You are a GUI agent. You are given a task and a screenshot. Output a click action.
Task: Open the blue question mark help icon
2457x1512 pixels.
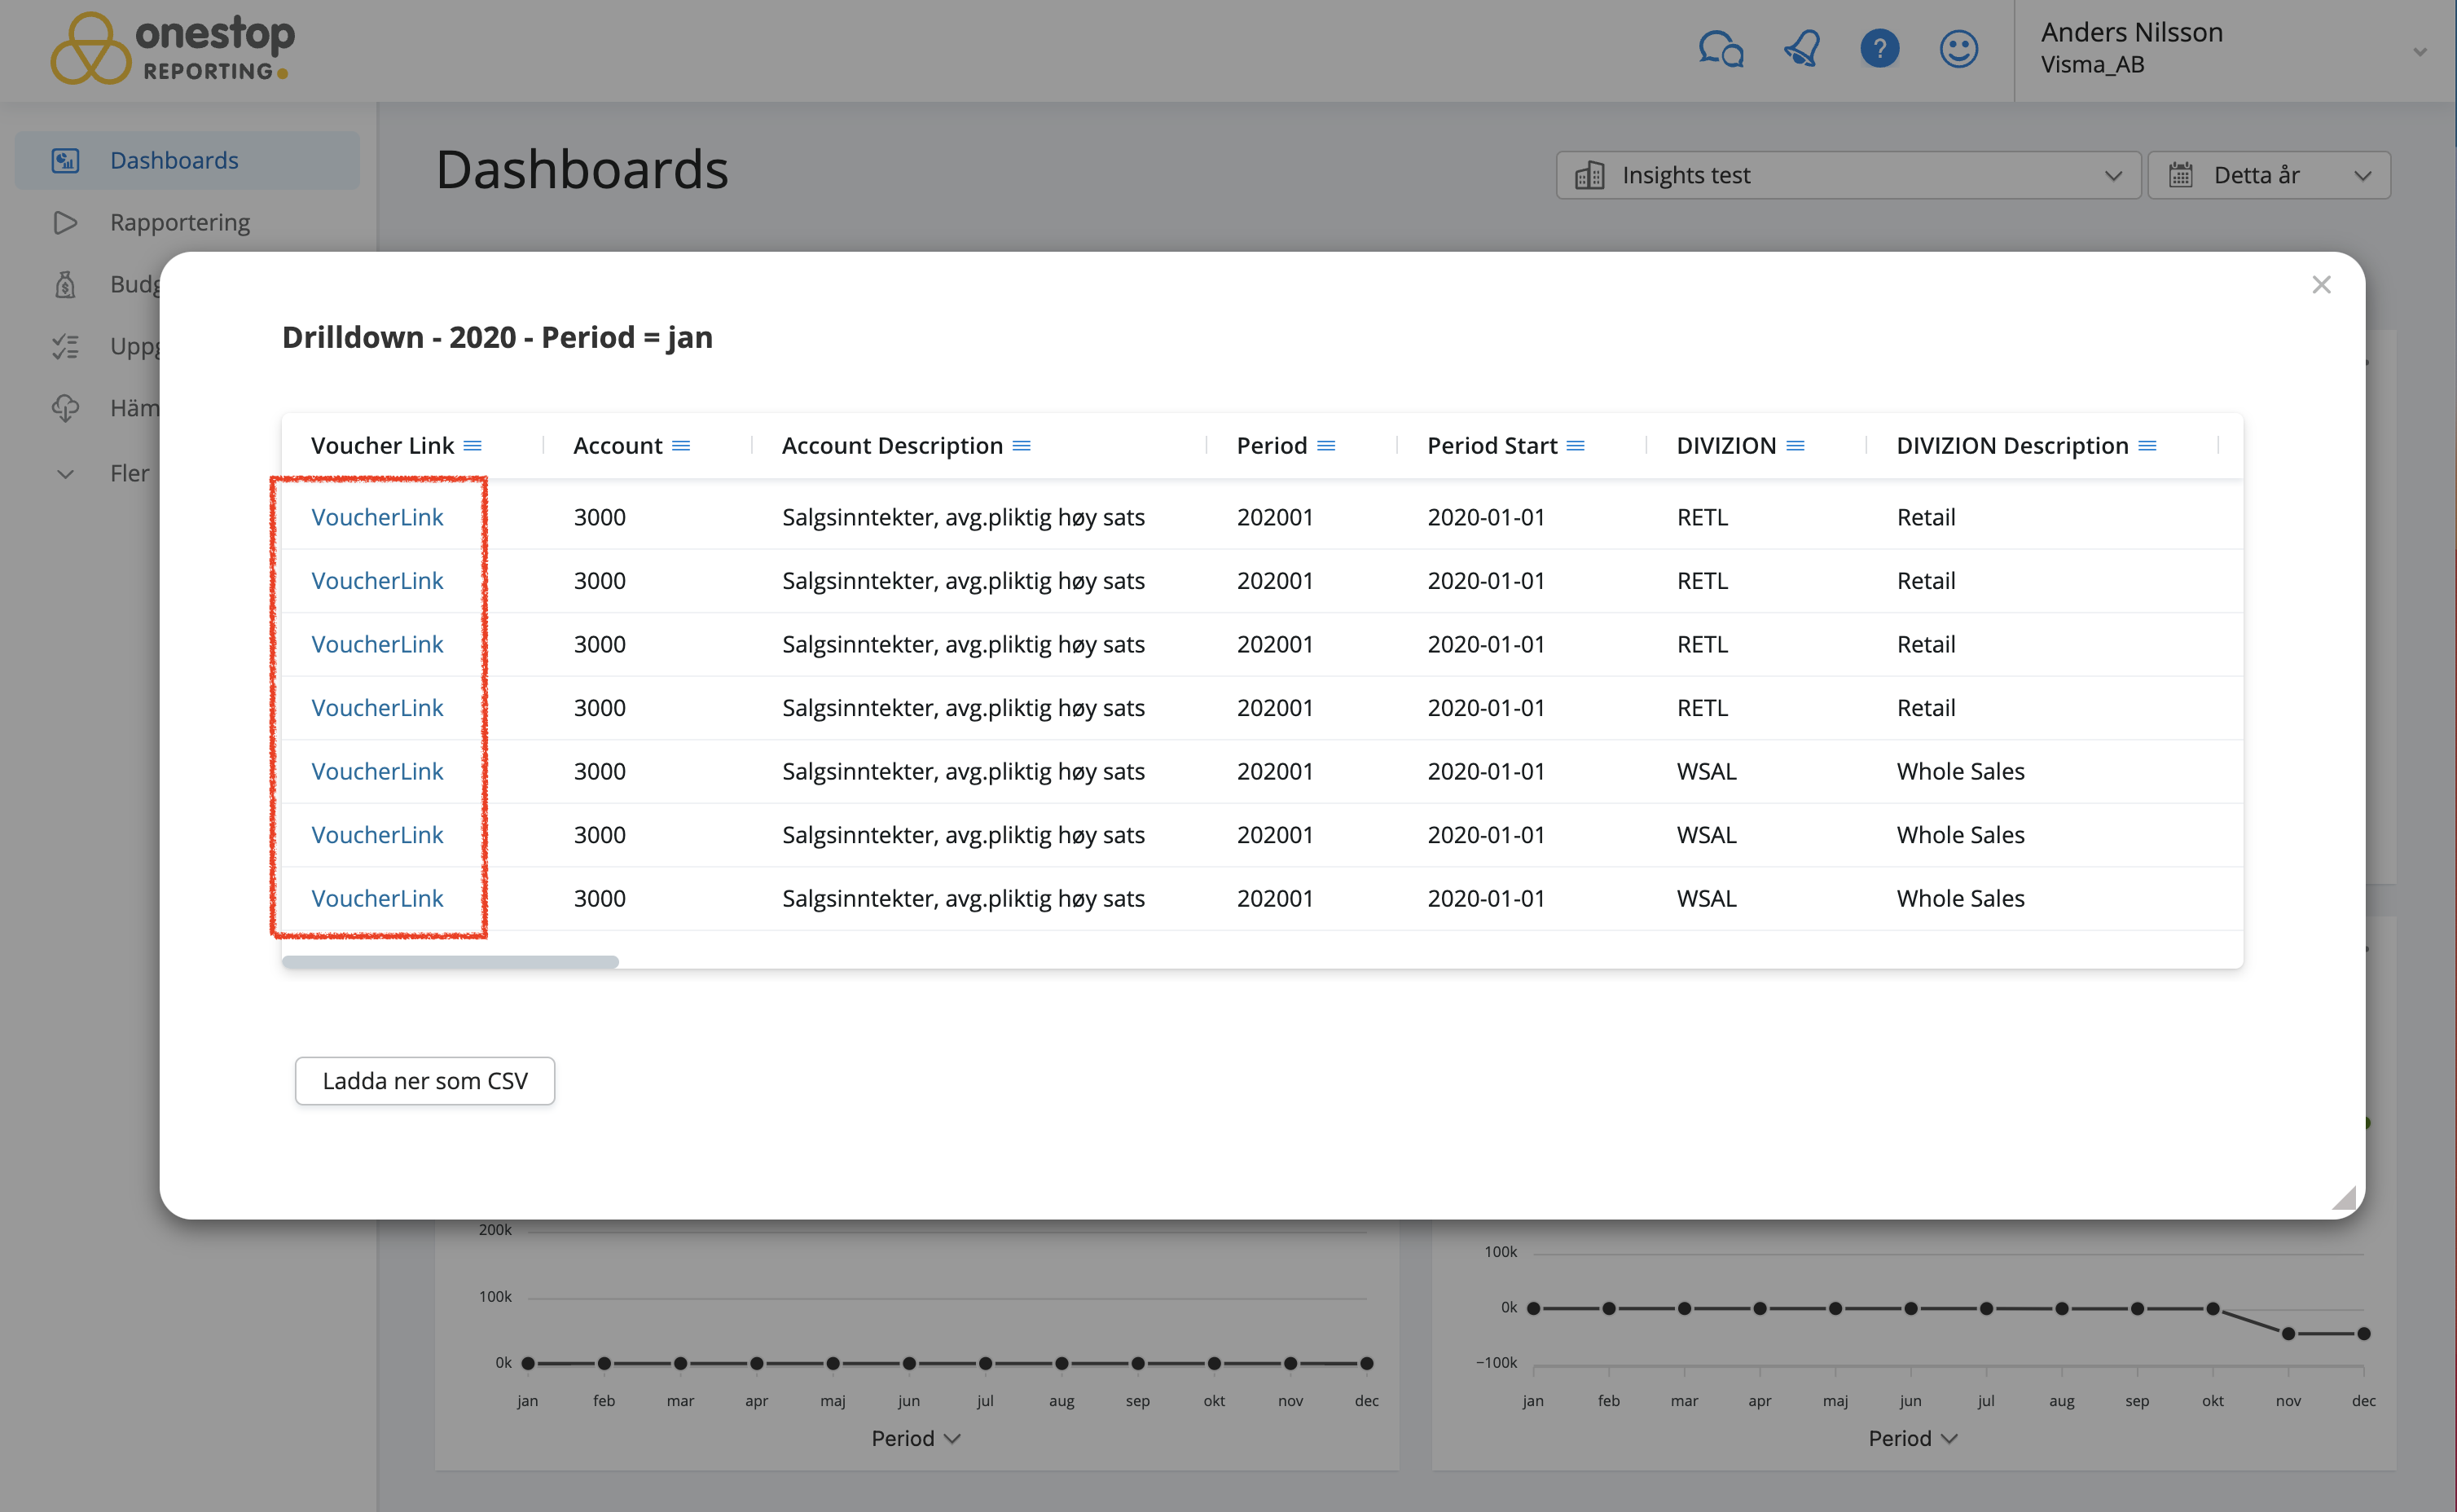[1879, 49]
